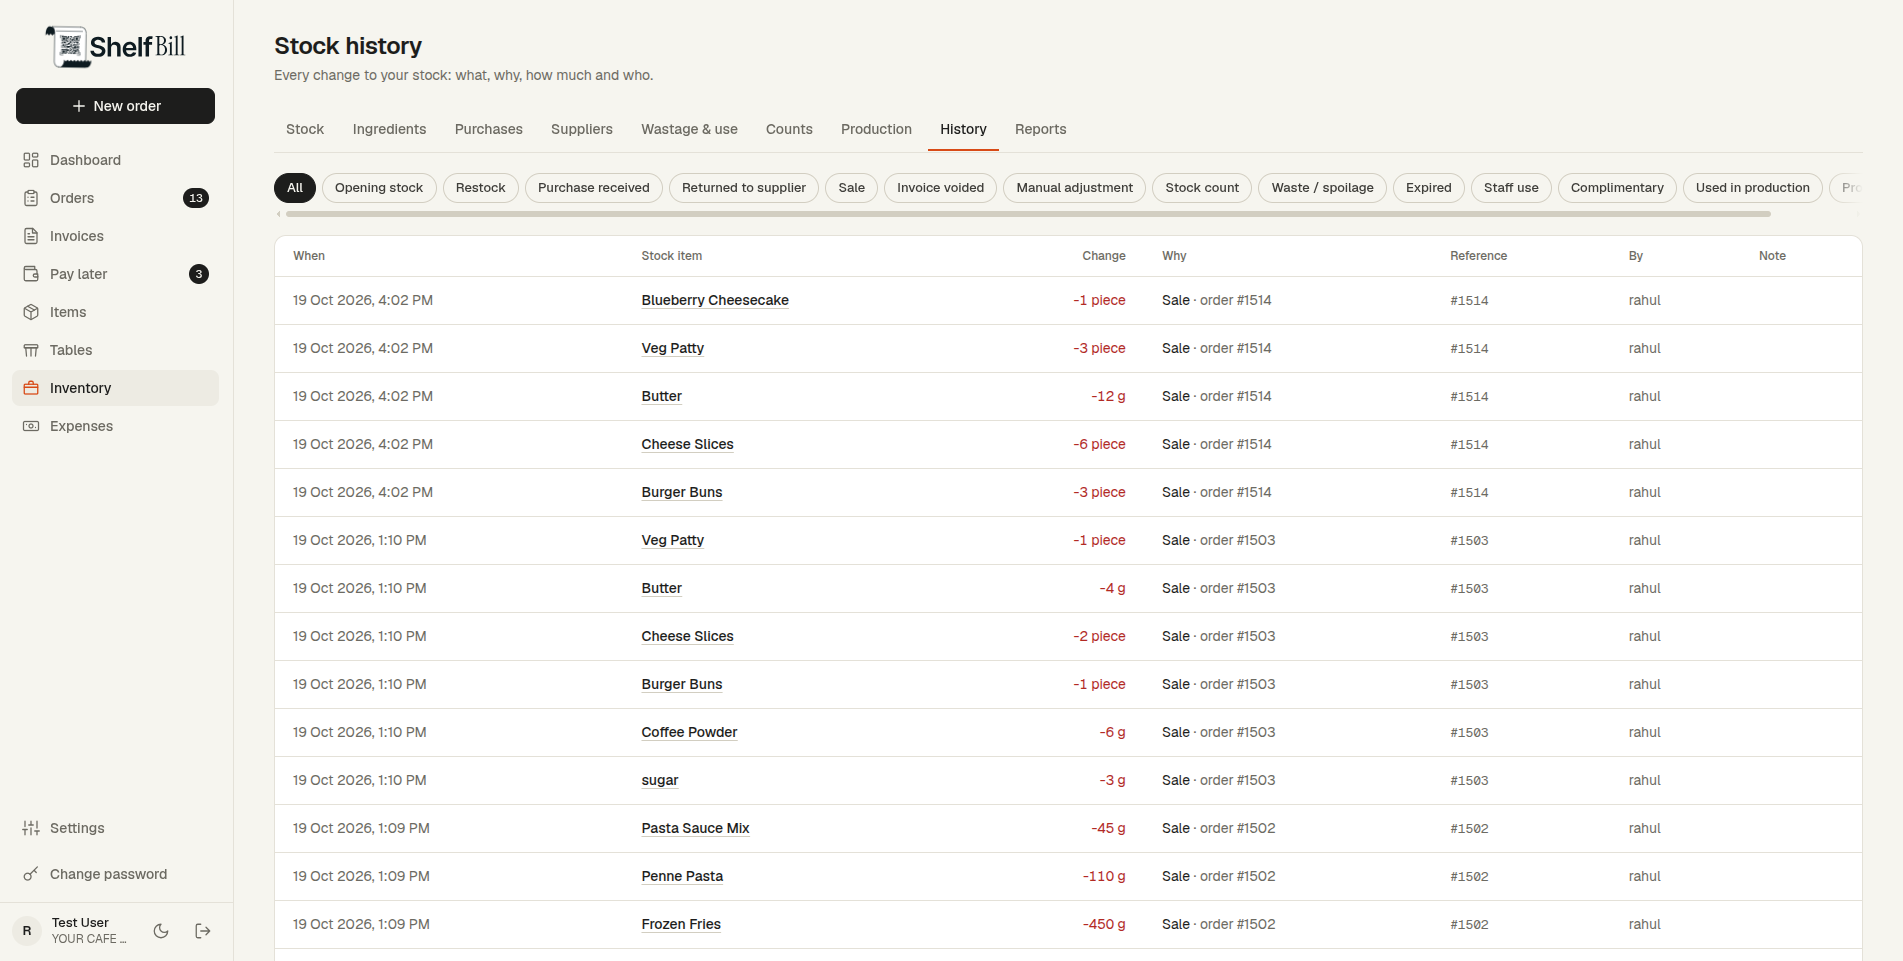
Task: Click the R user avatar
Action: [27, 931]
